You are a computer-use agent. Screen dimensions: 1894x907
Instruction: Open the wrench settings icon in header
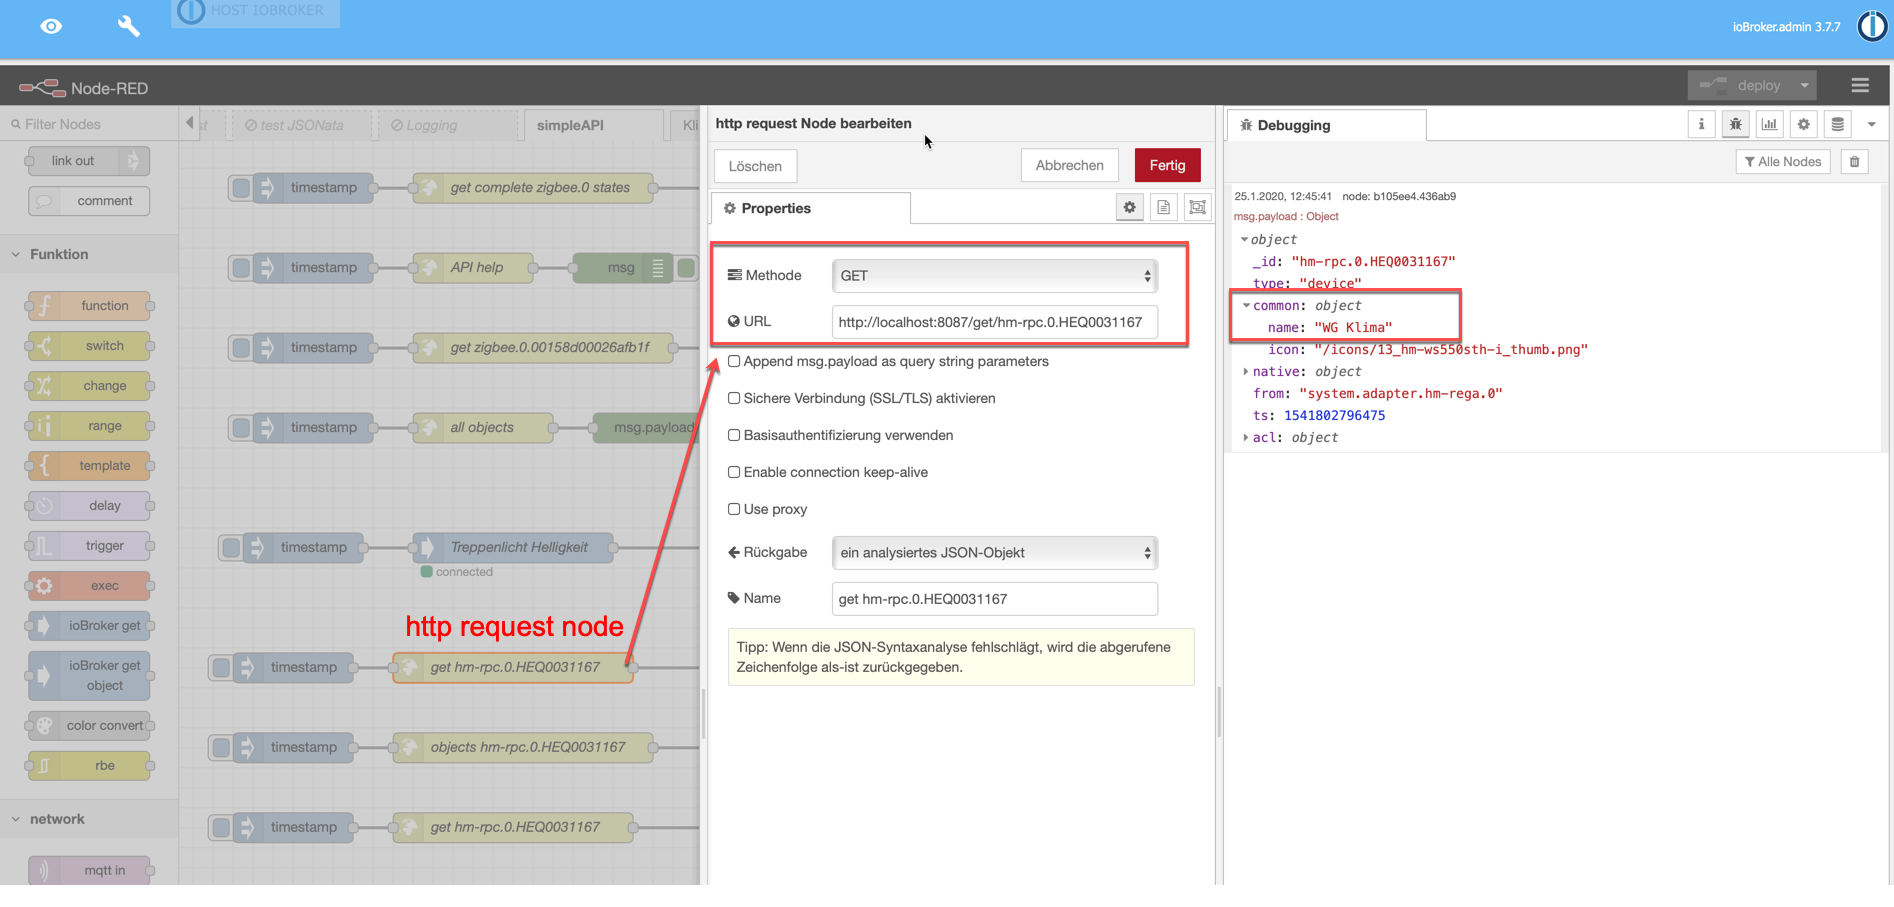tap(129, 26)
